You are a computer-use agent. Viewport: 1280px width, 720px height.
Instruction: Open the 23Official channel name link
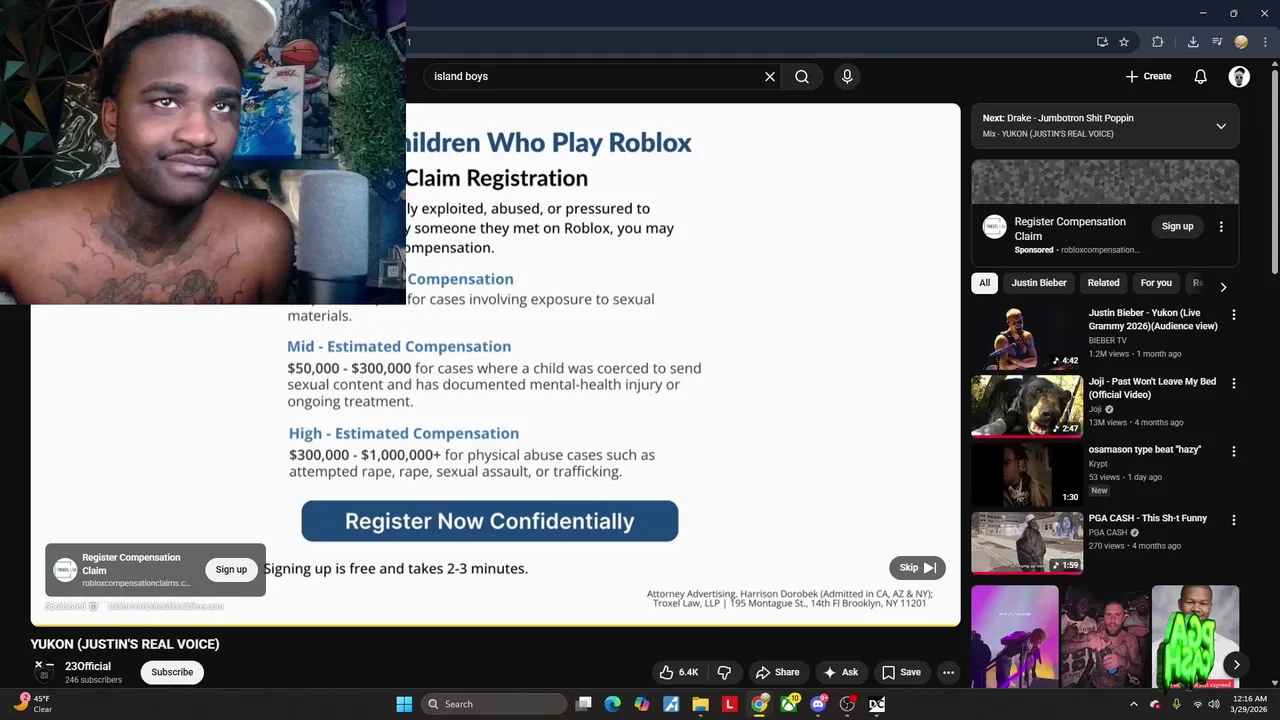[88, 666]
